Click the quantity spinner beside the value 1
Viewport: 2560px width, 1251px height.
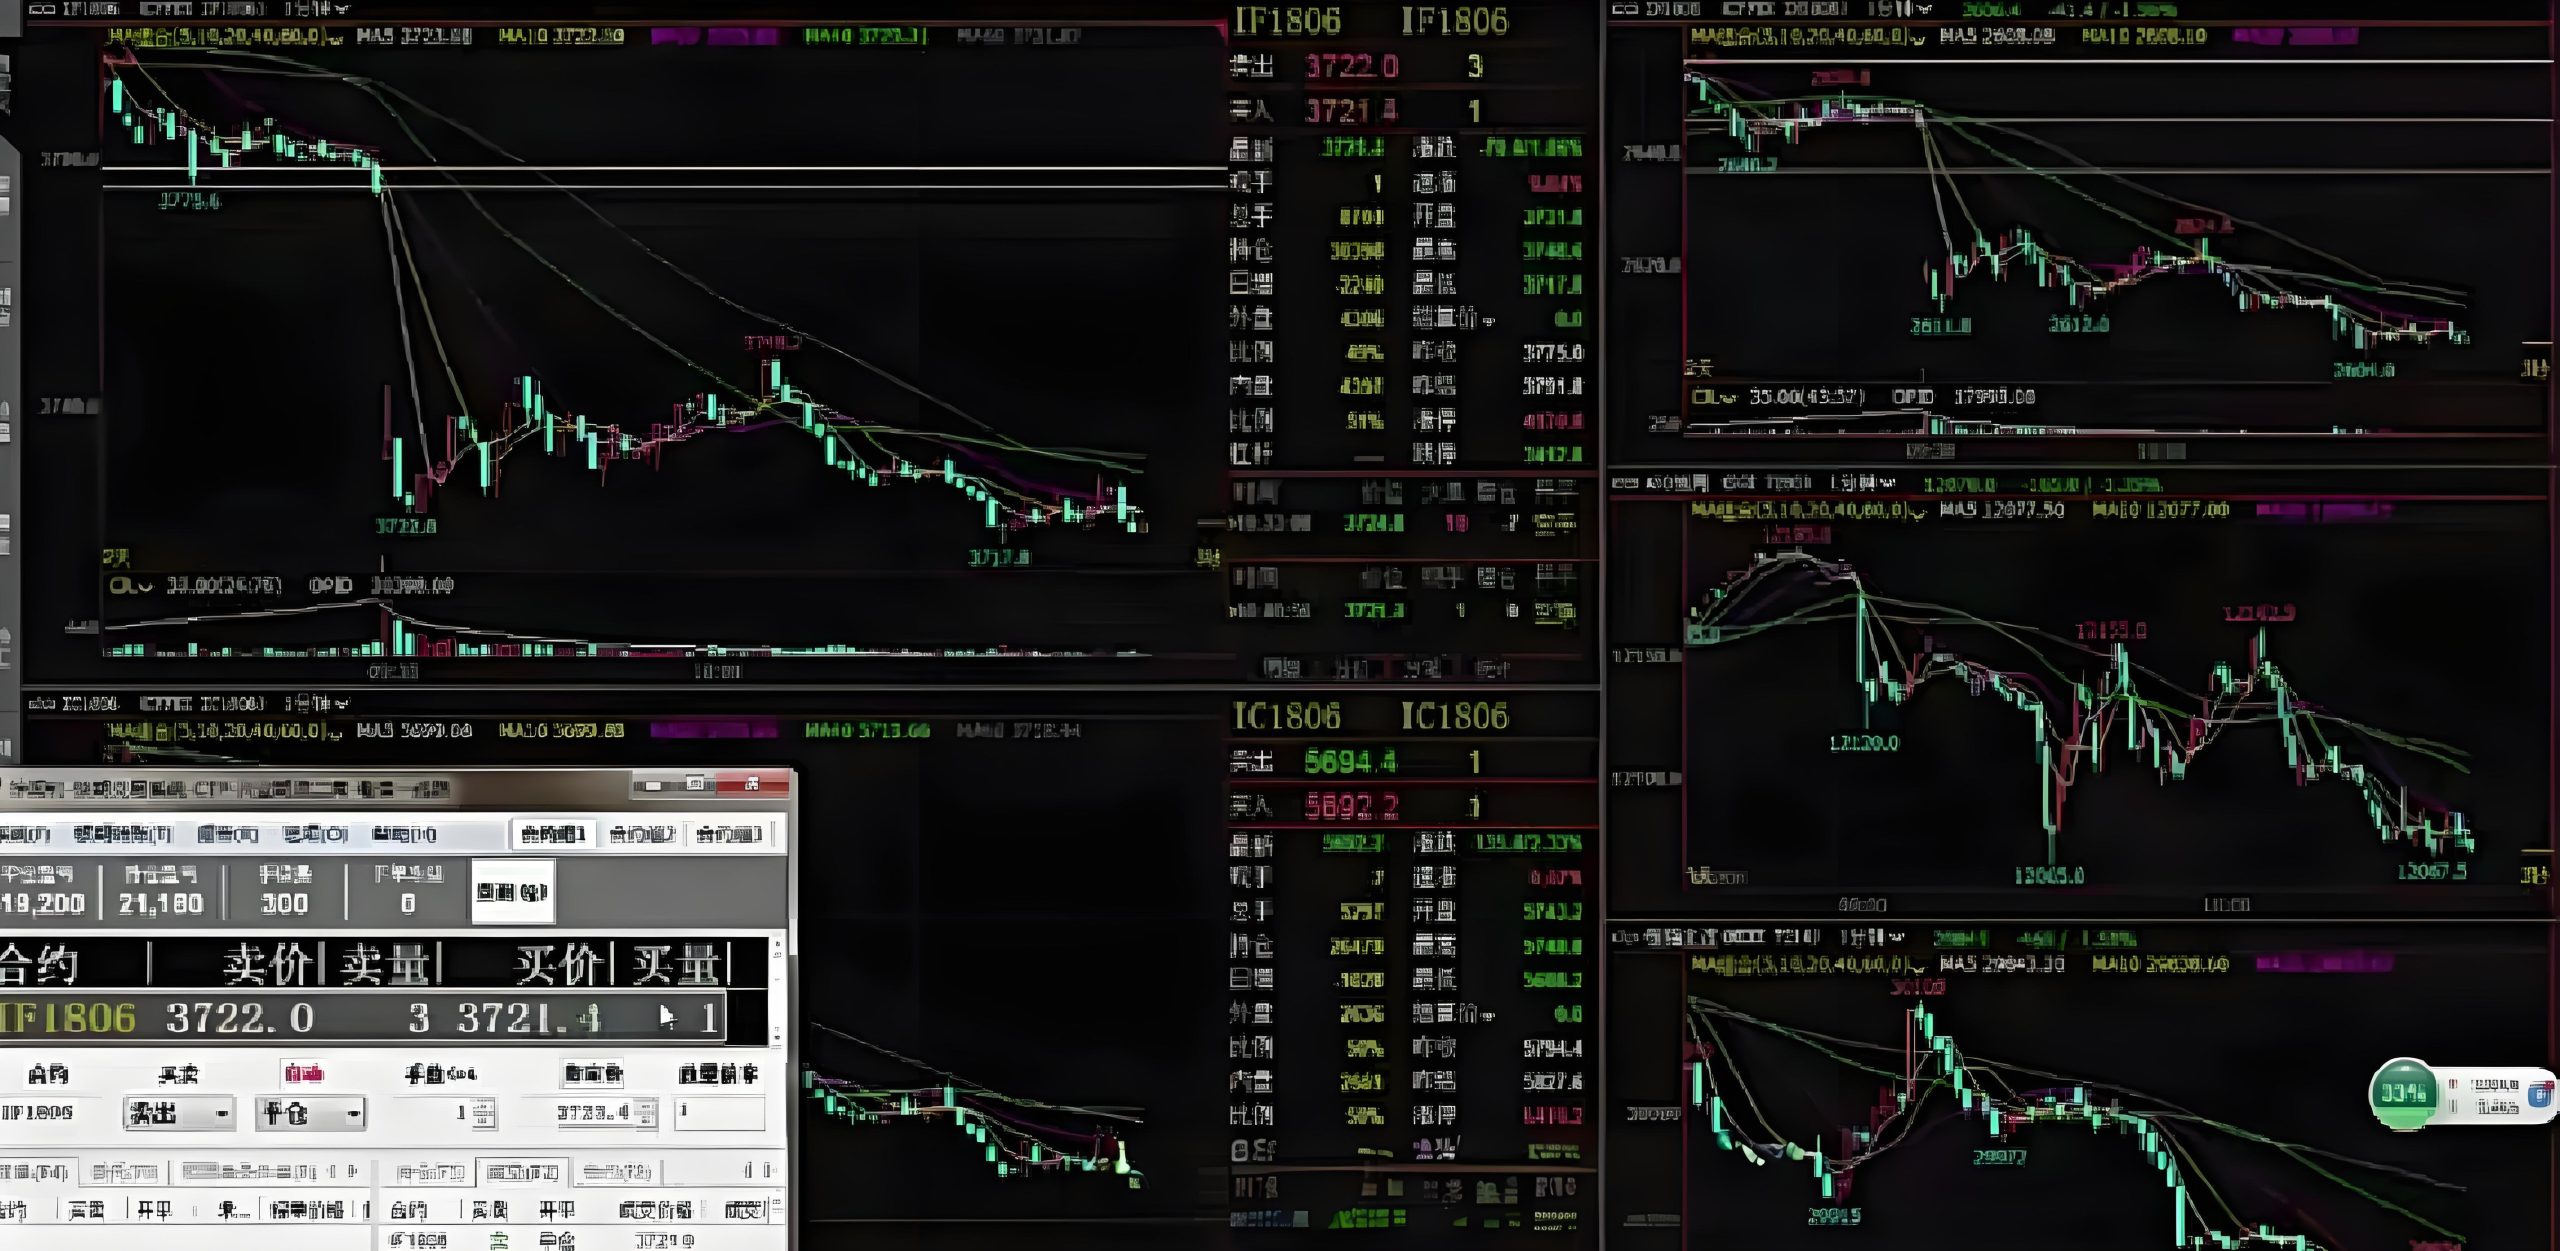point(482,1113)
